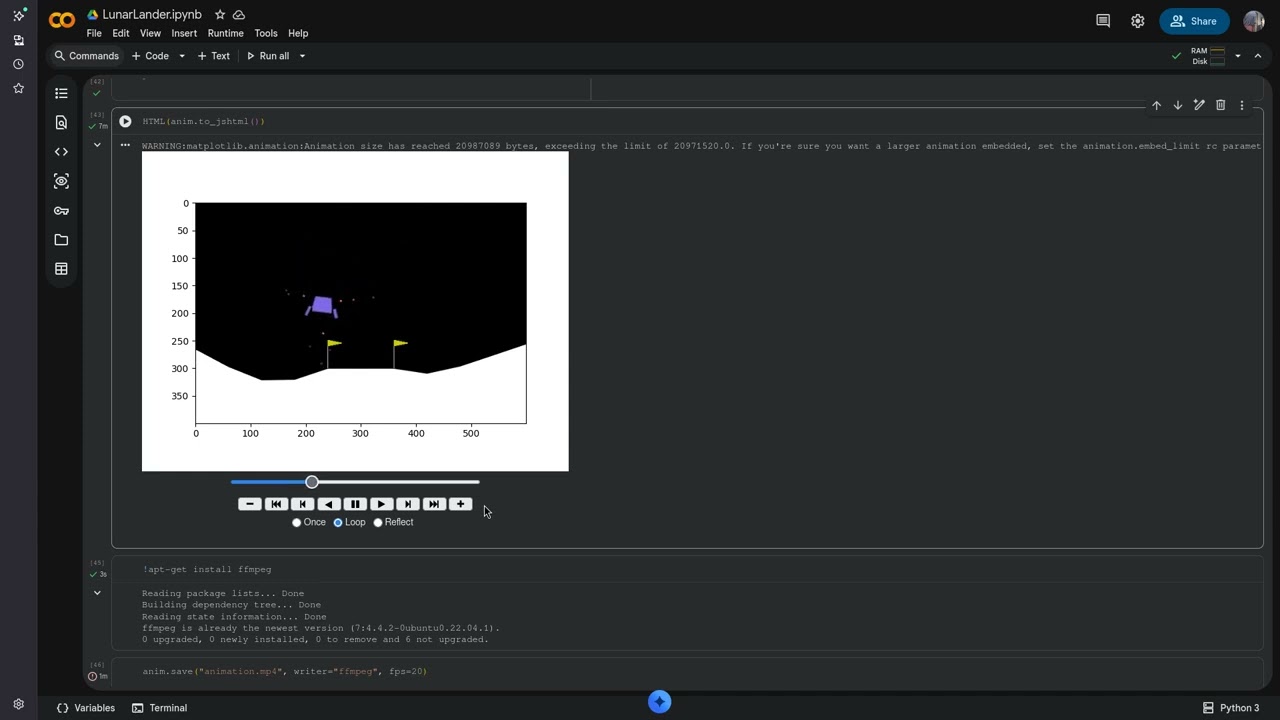Open settings gear in bottom-left corner
Image resolution: width=1280 pixels, height=720 pixels.
pyautogui.click(x=18, y=704)
